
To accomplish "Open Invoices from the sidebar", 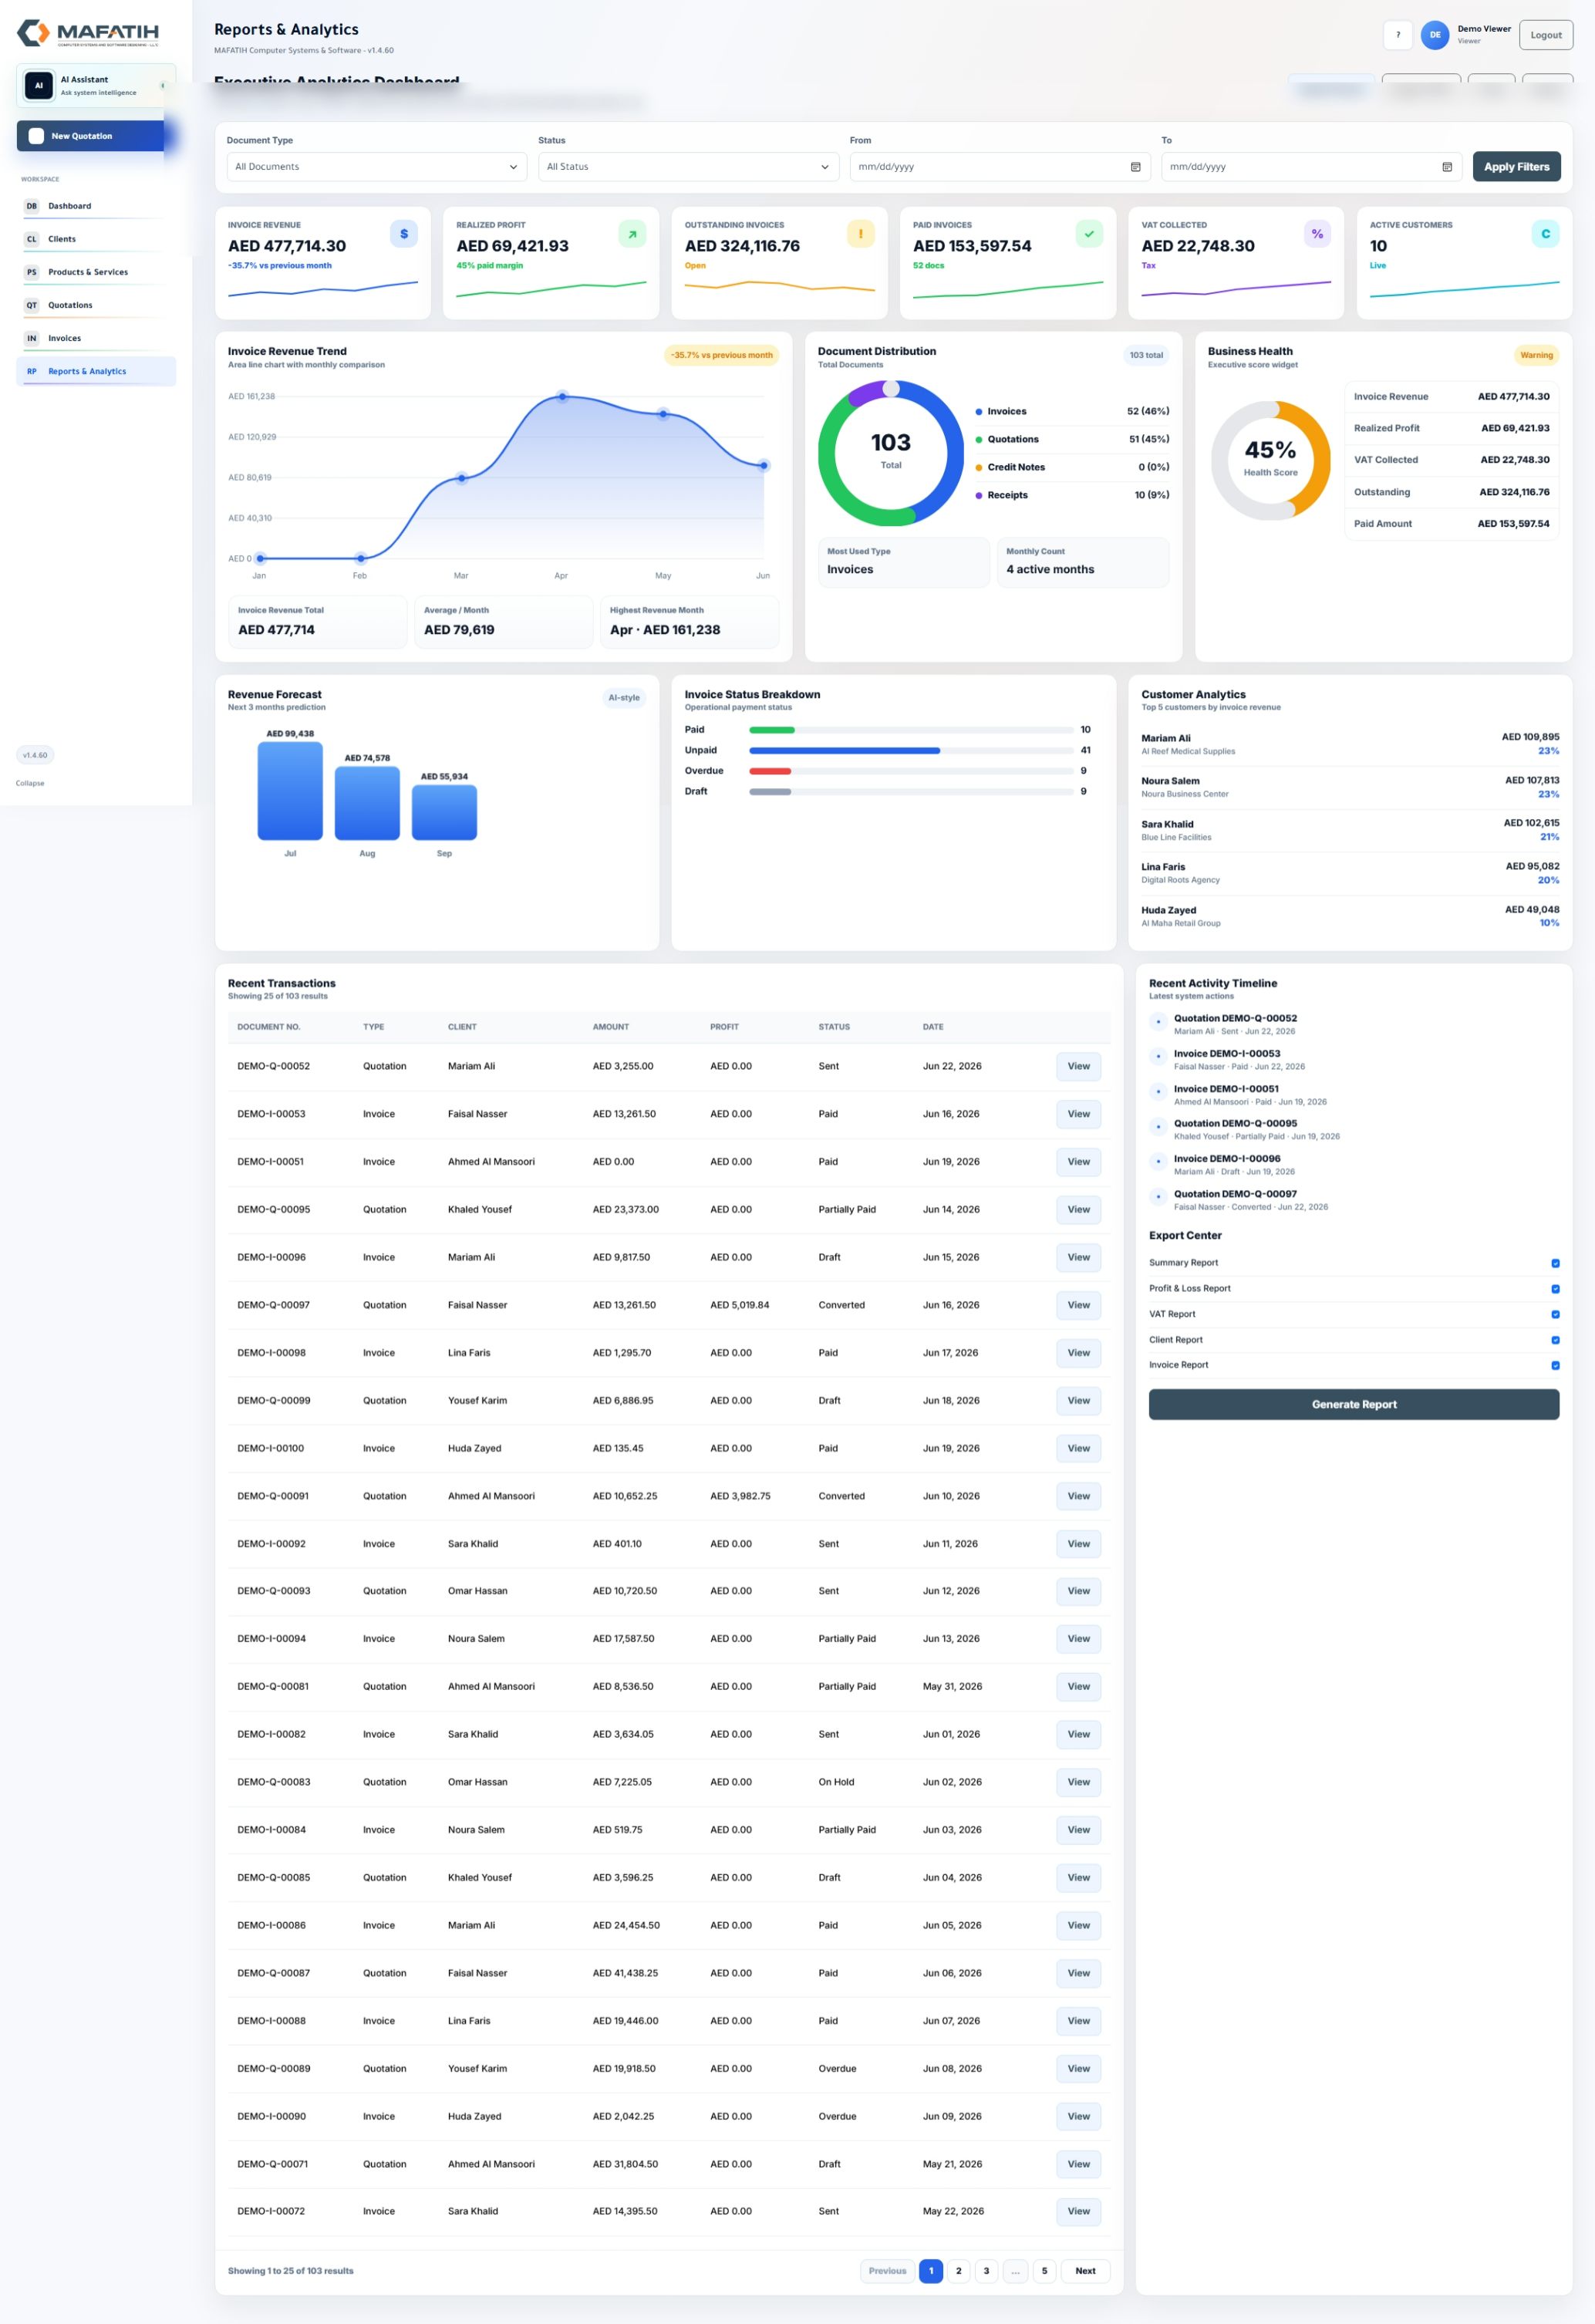I will coord(96,338).
